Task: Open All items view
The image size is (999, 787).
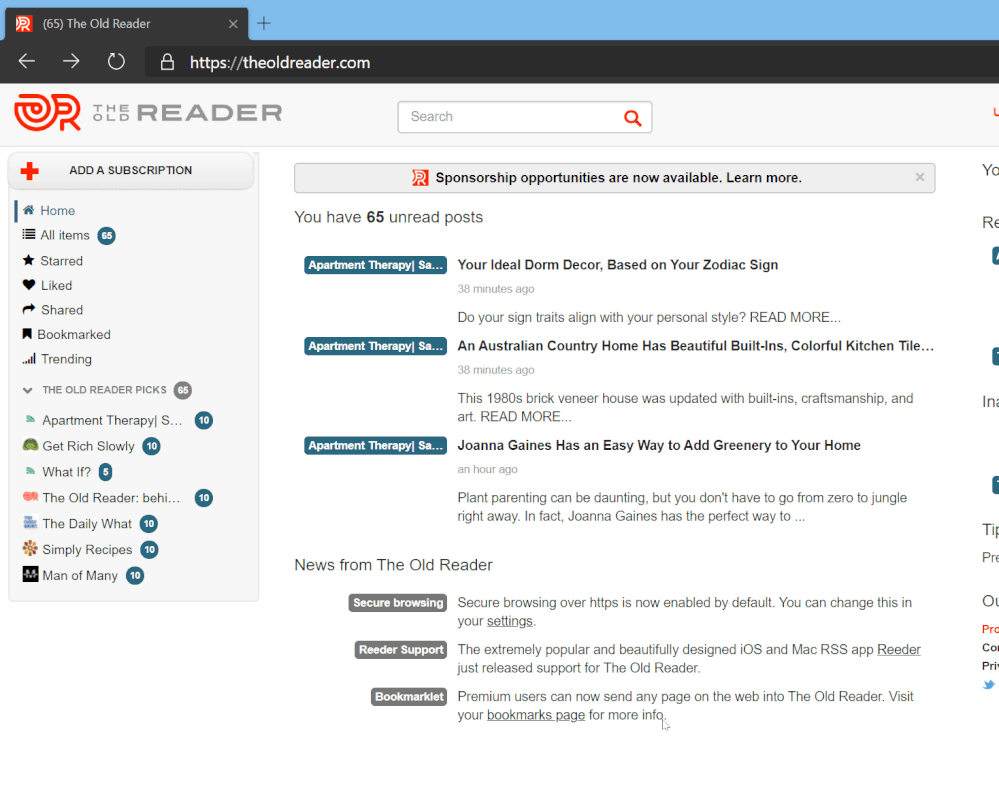Action: (x=65, y=235)
